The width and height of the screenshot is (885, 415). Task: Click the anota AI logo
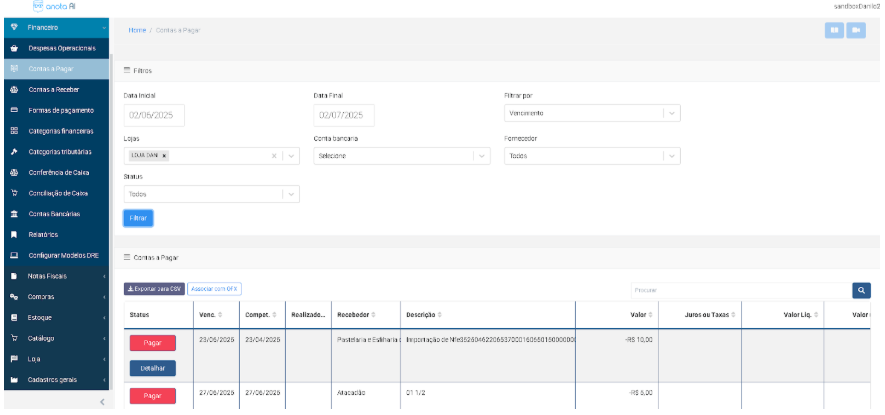(x=55, y=6)
